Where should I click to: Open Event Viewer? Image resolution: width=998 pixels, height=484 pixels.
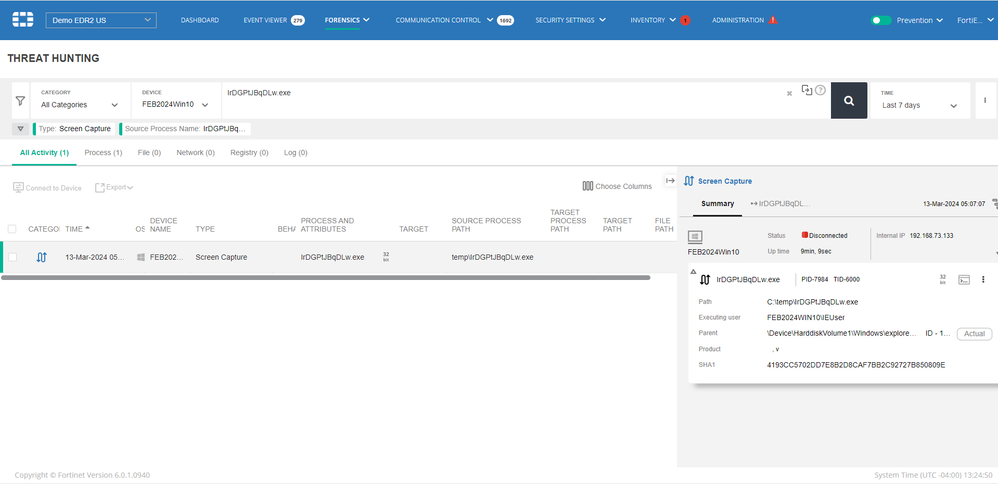click(x=265, y=20)
